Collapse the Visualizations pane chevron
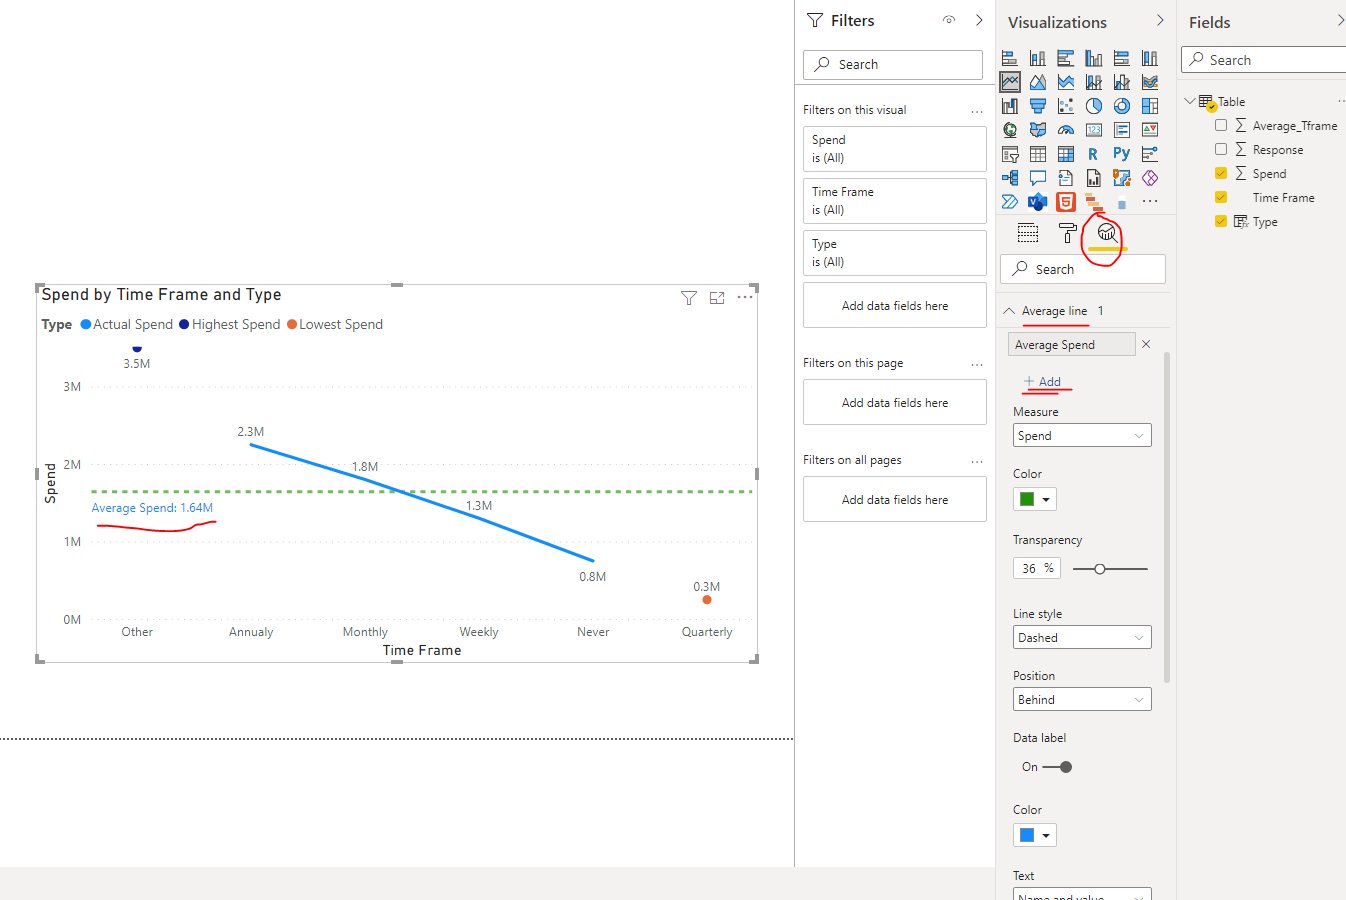The width and height of the screenshot is (1346, 900). [x=1160, y=20]
